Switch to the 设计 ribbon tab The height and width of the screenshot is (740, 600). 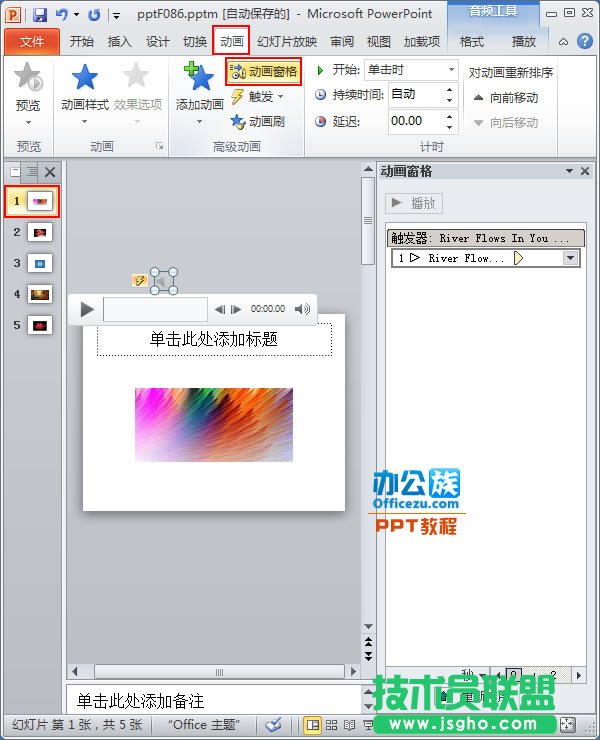(x=157, y=42)
